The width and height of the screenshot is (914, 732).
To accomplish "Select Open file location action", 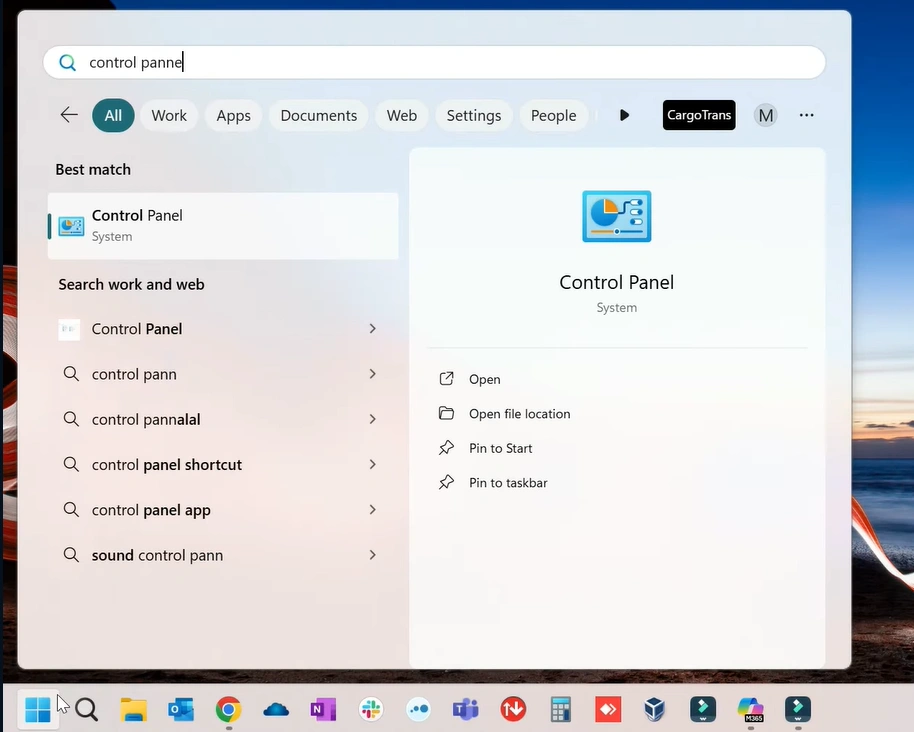I will pyautogui.click(x=519, y=414).
